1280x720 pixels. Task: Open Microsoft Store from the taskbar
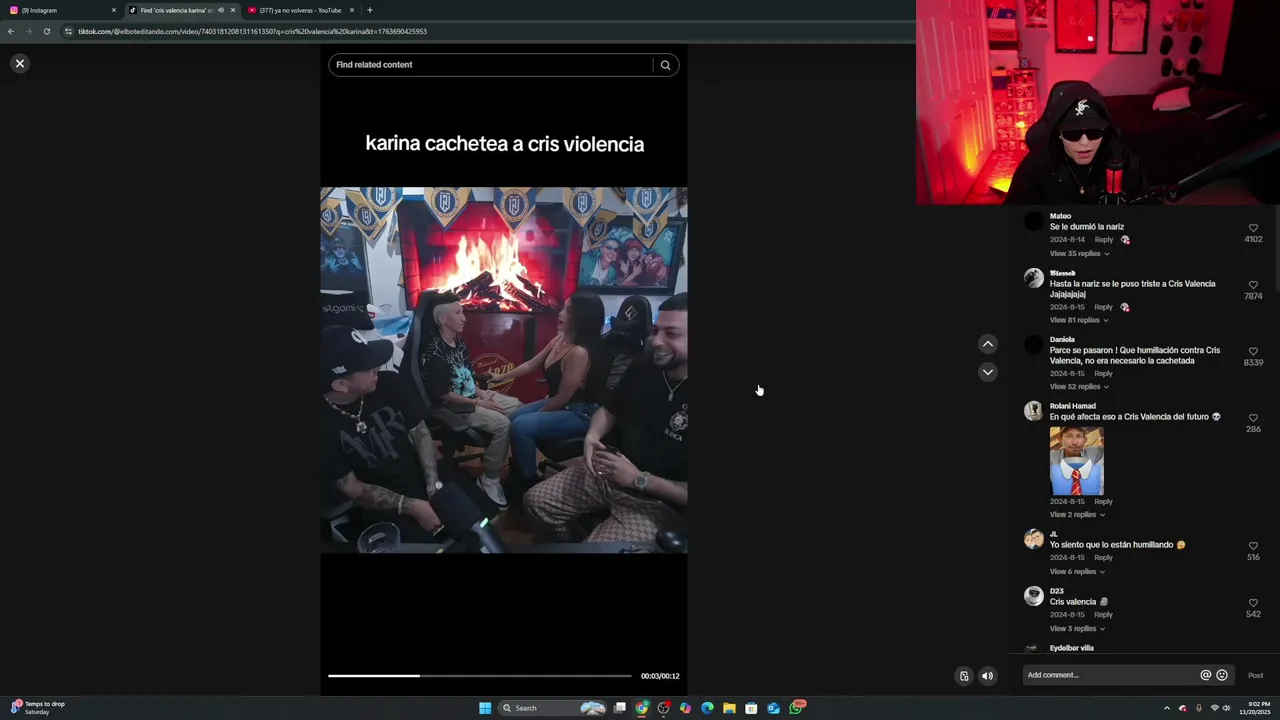click(751, 708)
